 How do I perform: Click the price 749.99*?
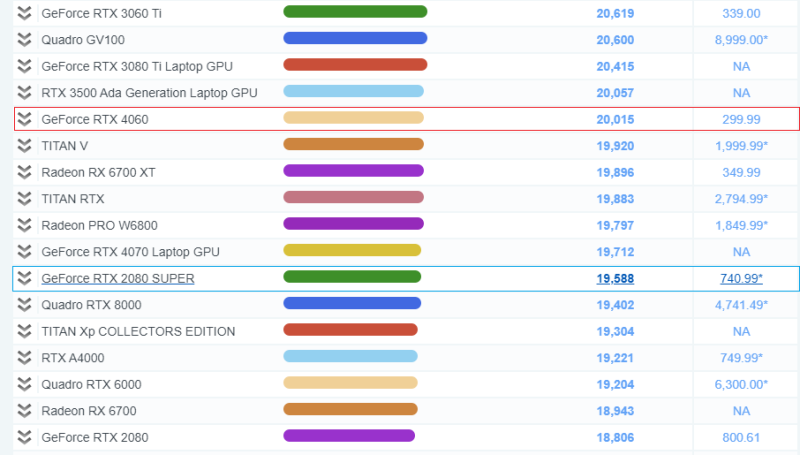(741, 359)
